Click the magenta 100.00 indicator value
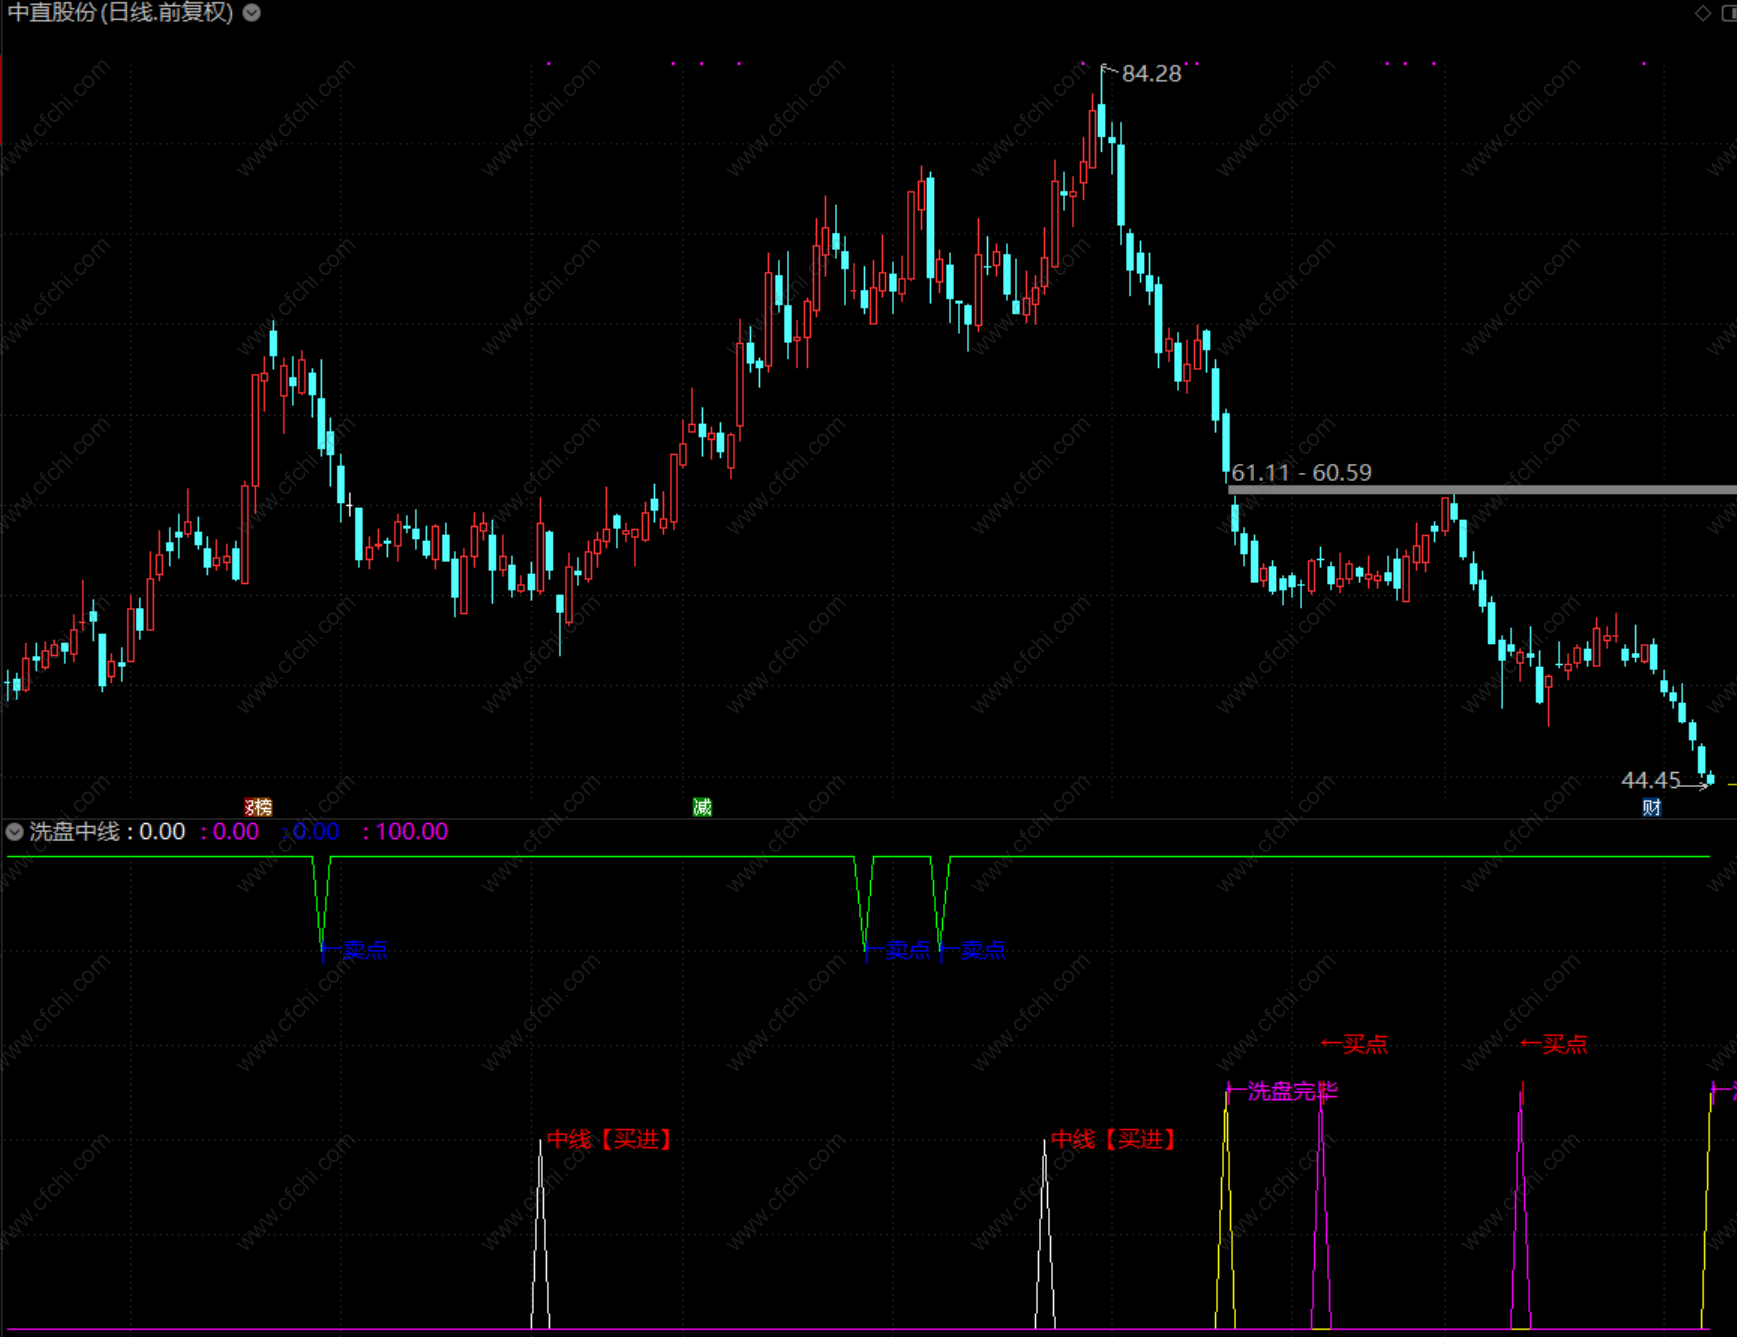The image size is (1737, 1337). [411, 832]
